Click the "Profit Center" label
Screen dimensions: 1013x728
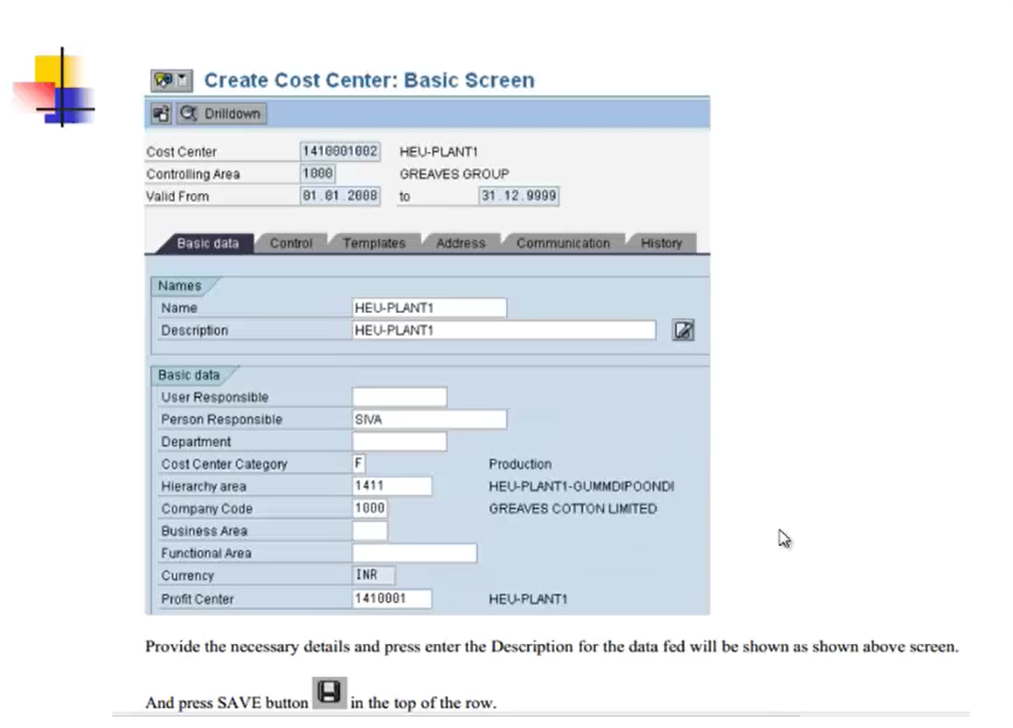[x=198, y=599]
